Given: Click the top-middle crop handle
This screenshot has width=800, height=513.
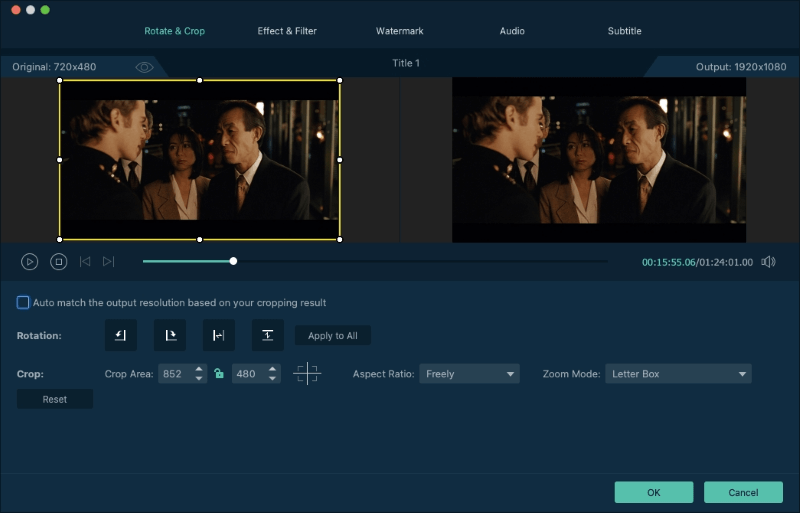Looking at the screenshot, I should coord(199,80).
